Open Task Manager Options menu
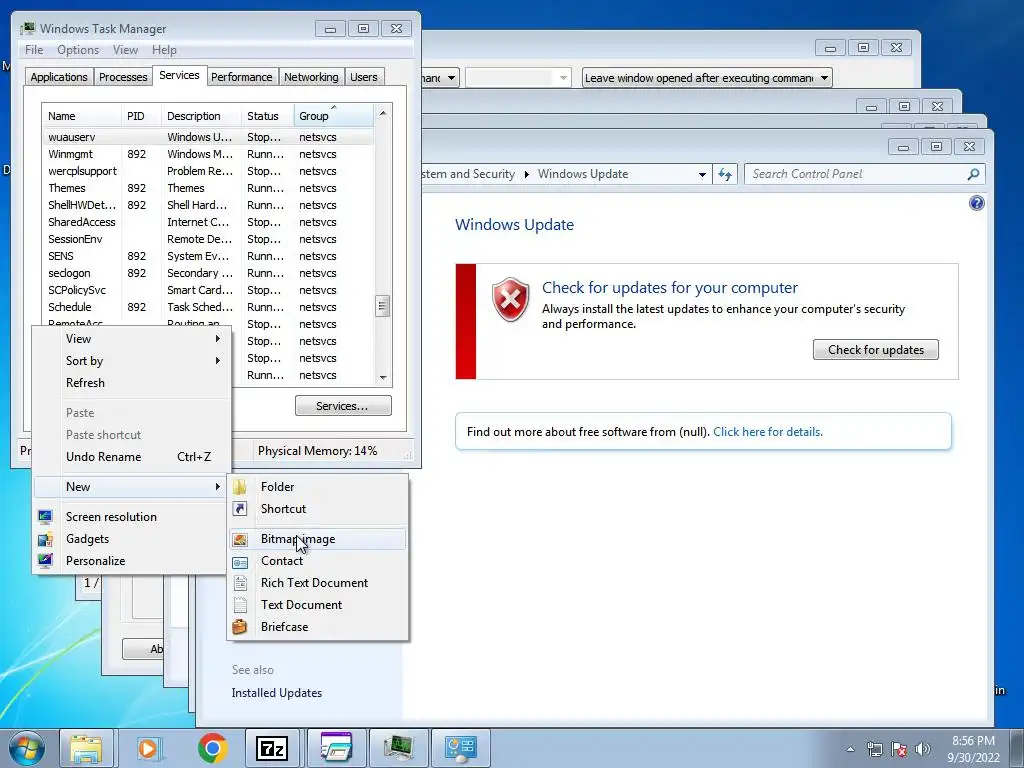Viewport: 1024px width, 768px height. (x=78, y=50)
